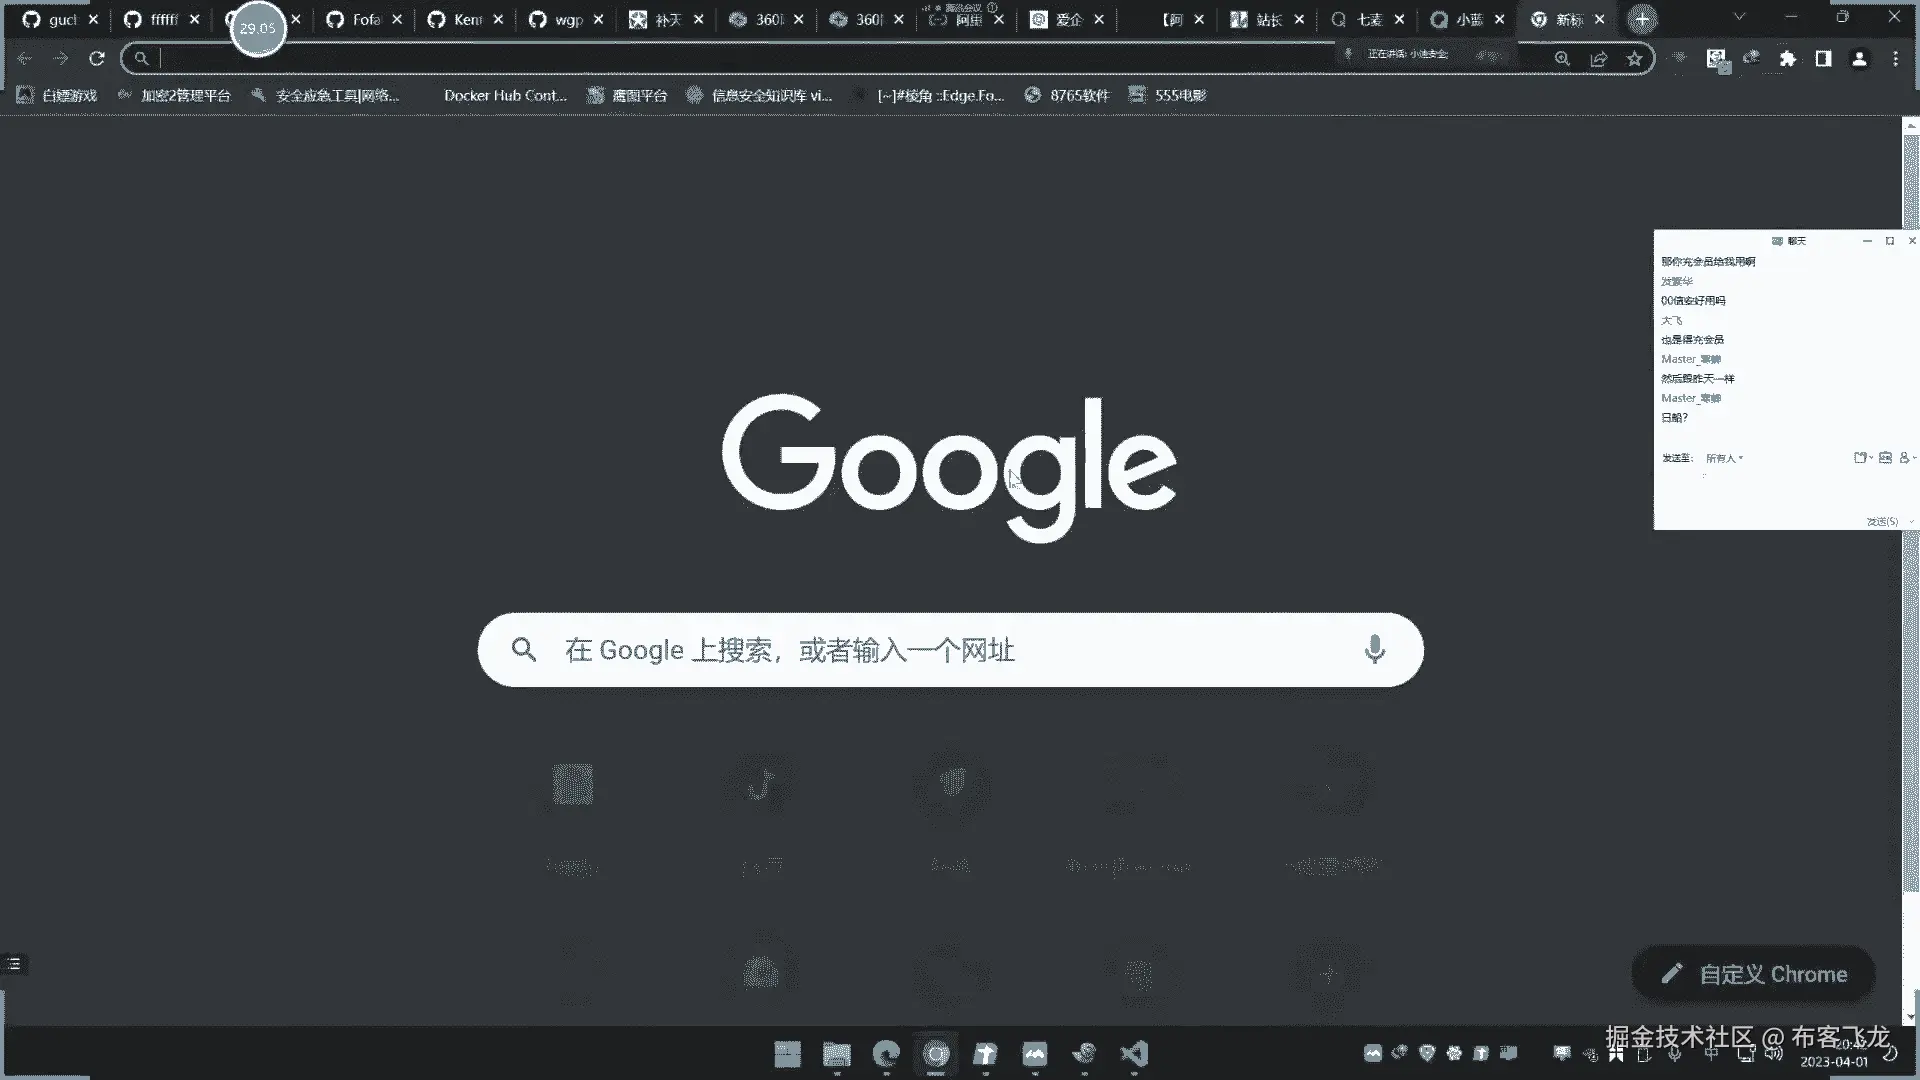Switch to the 七麦 tab
Screen dimensions: 1920x1080
[1367, 19]
